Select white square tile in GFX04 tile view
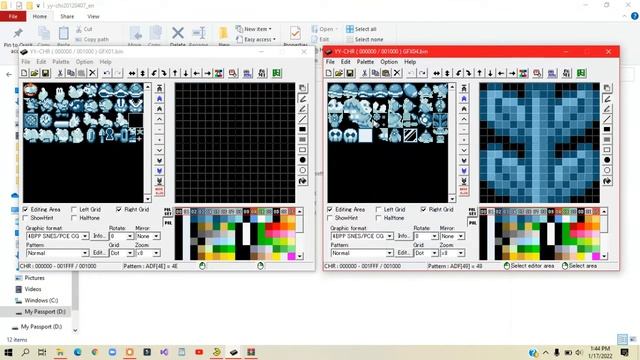Screen dimensions: 640x360 pyautogui.click(x=365, y=136)
